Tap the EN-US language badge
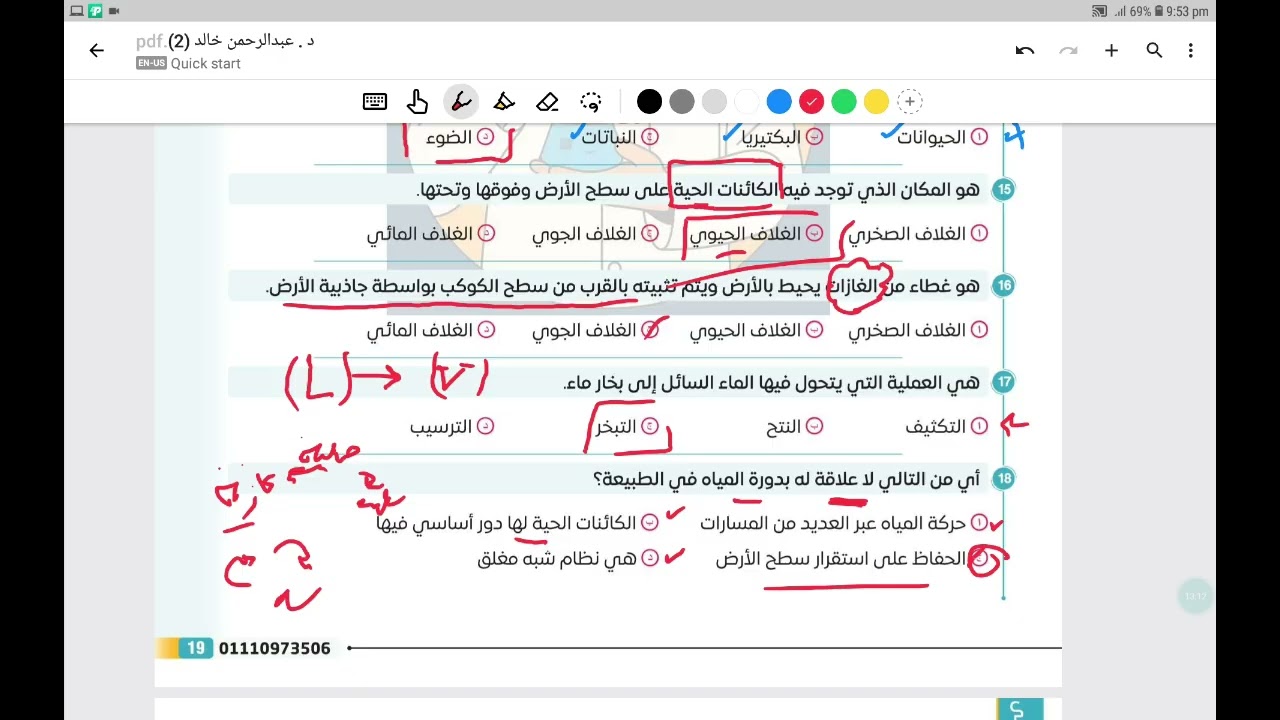 (151, 63)
